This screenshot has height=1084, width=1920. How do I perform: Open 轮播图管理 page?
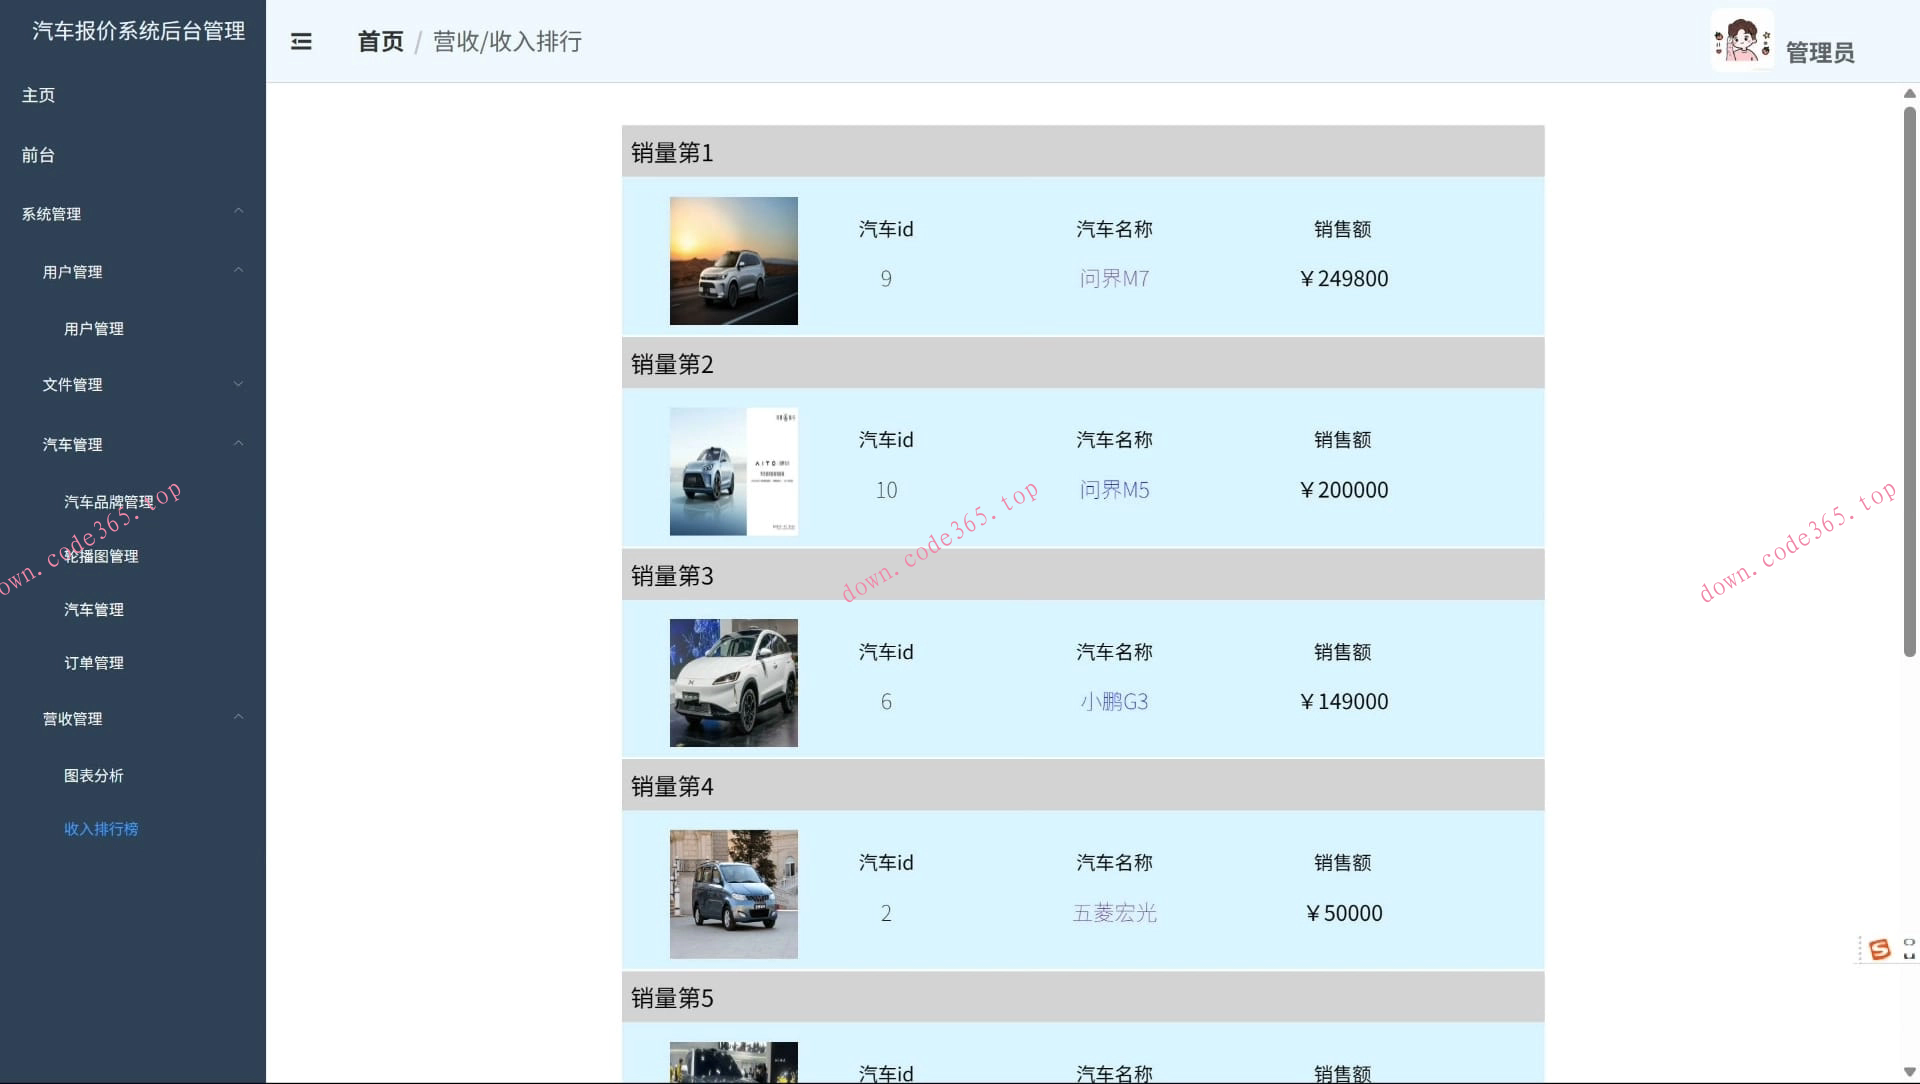(101, 556)
